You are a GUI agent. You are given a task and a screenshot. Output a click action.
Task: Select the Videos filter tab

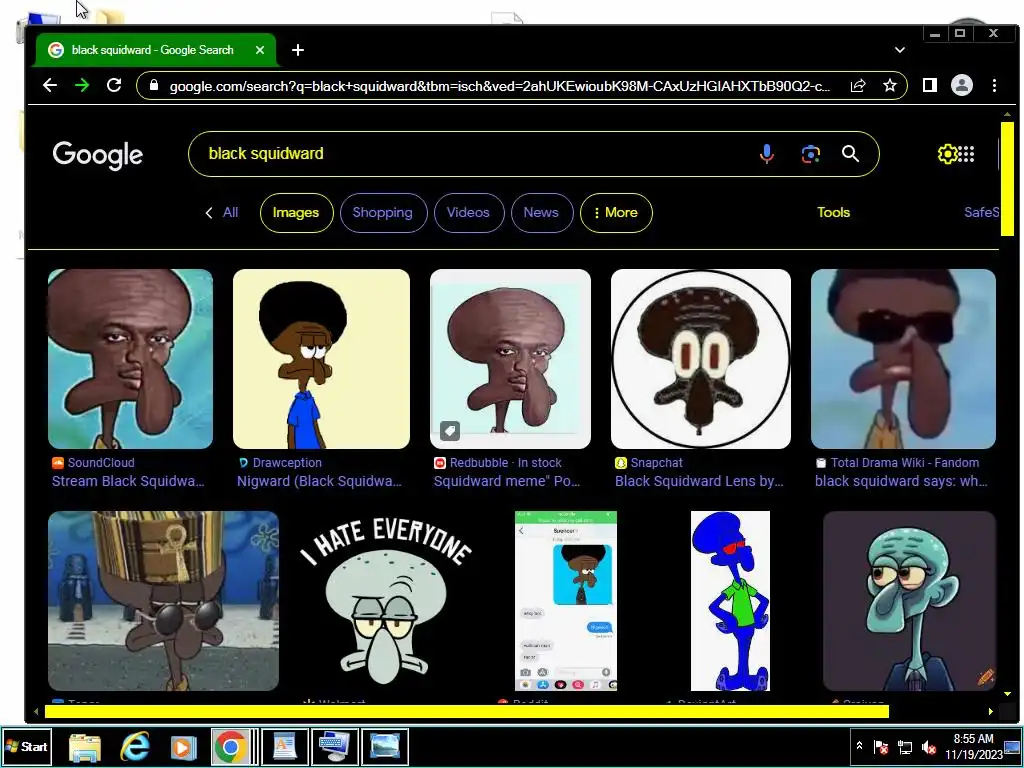click(469, 213)
